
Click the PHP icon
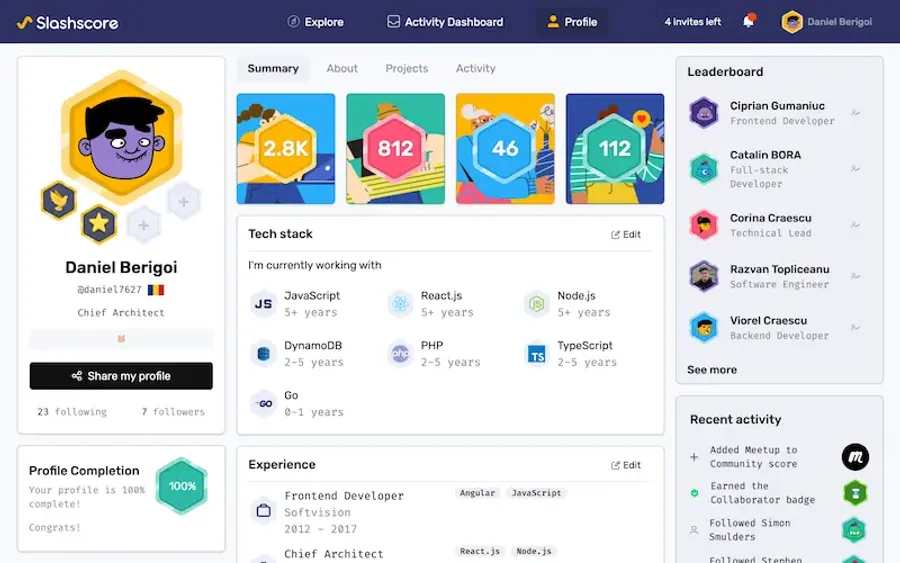tap(400, 354)
